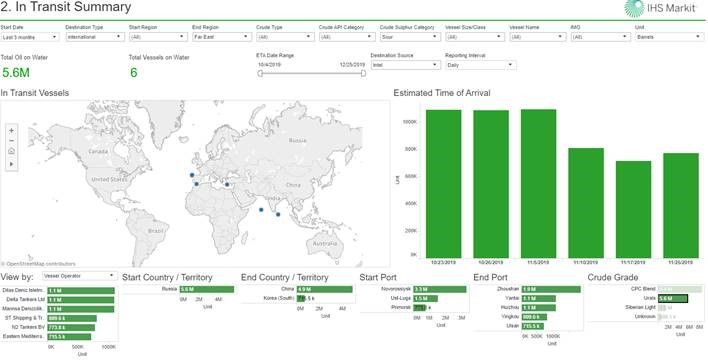Screen dimensions: 708x362
Task: Select the Urals crude grade bar
Action: tap(673, 298)
